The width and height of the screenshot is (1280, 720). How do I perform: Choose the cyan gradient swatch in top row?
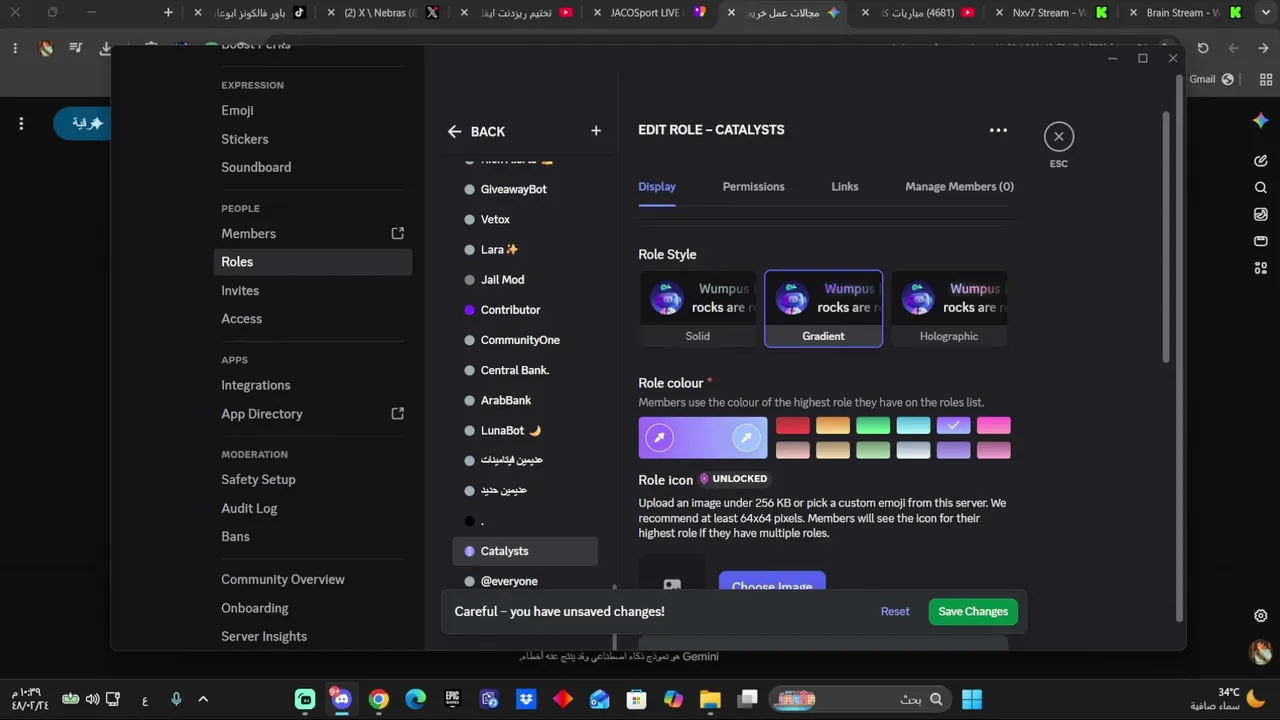point(913,426)
